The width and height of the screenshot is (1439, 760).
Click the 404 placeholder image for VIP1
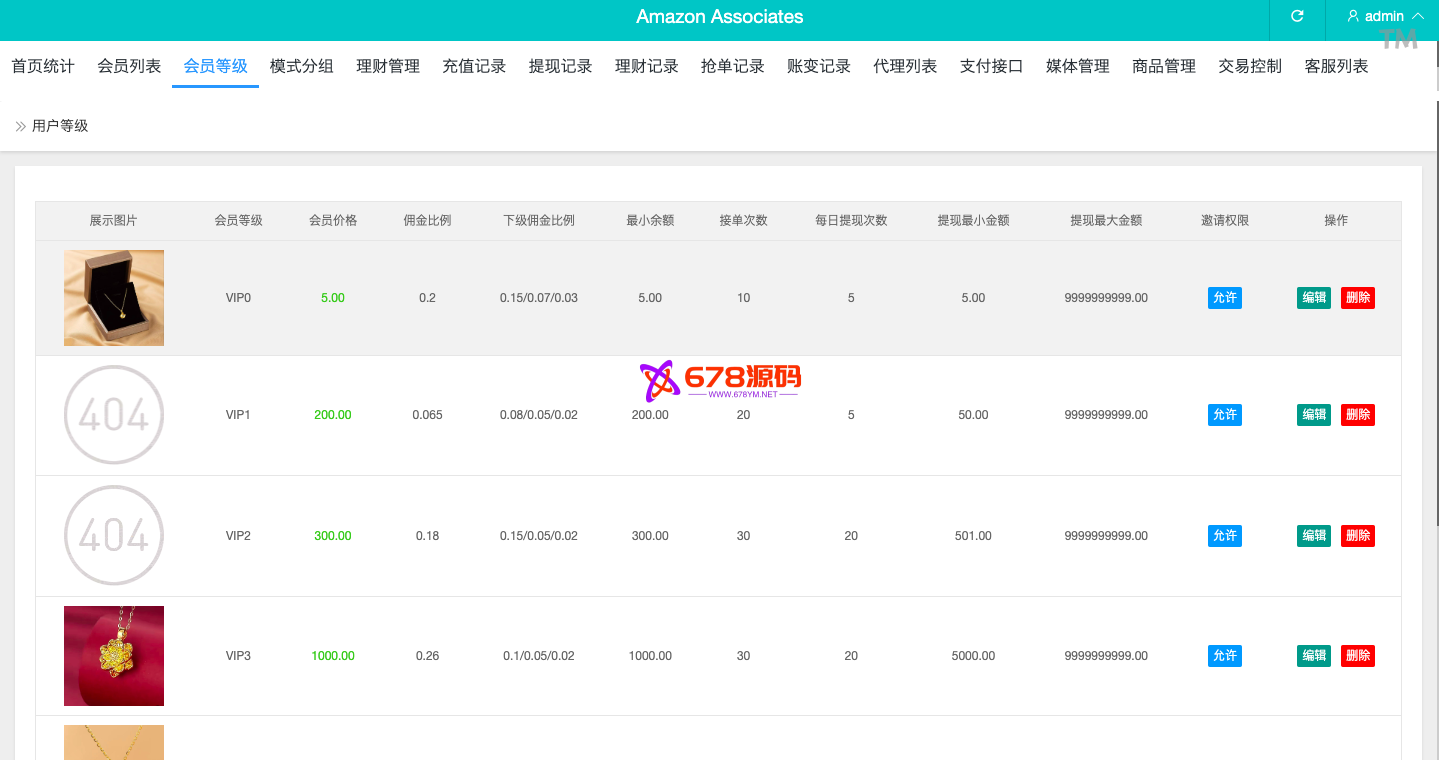click(114, 415)
